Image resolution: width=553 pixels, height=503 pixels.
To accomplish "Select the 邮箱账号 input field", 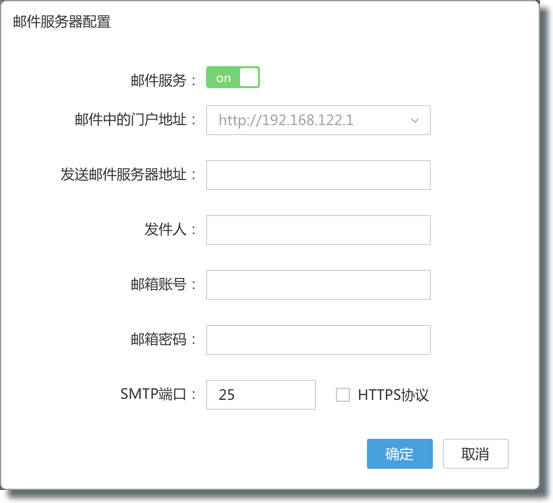I will click(x=318, y=285).
